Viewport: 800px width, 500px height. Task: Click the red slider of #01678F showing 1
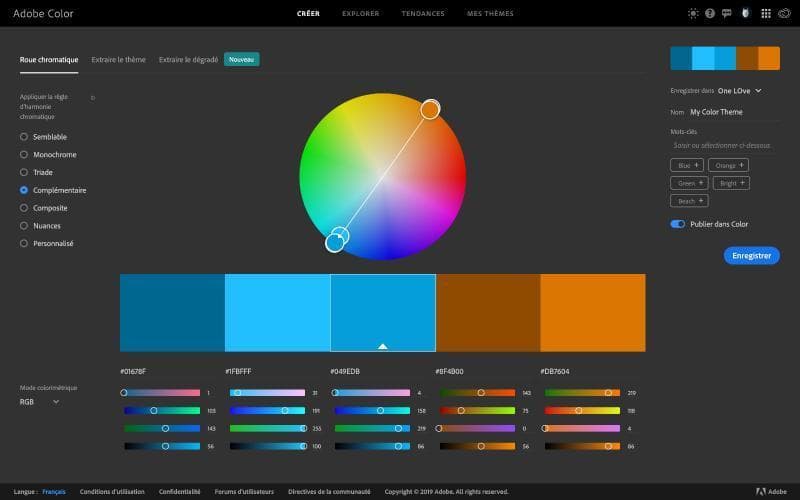[162, 393]
